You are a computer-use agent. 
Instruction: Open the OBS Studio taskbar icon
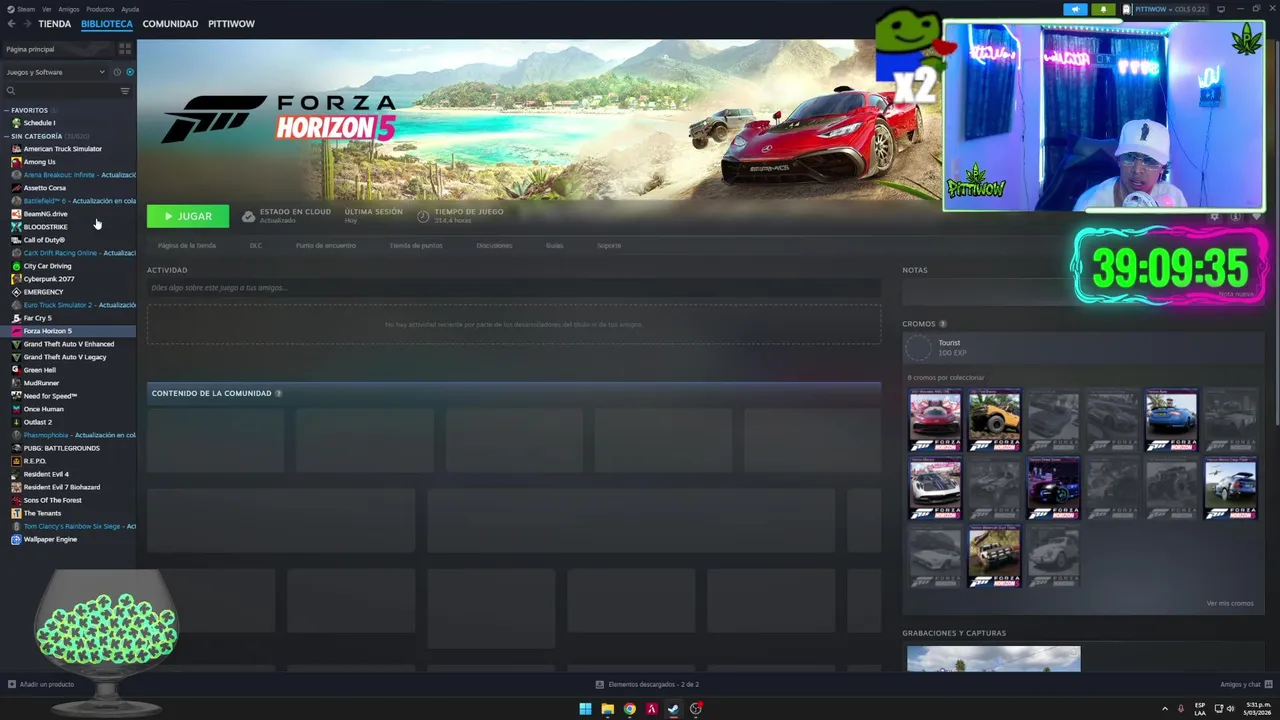click(696, 709)
